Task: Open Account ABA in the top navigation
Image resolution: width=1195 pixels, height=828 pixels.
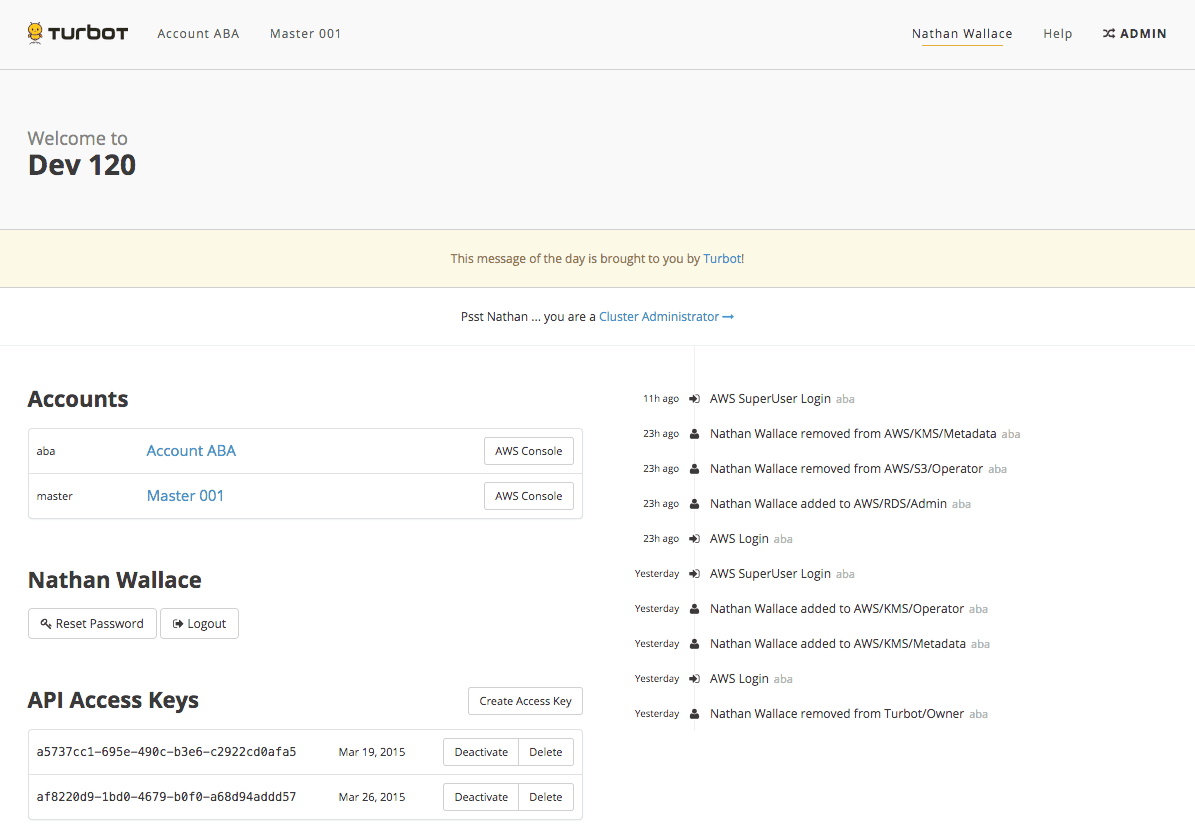Action: coord(198,34)
